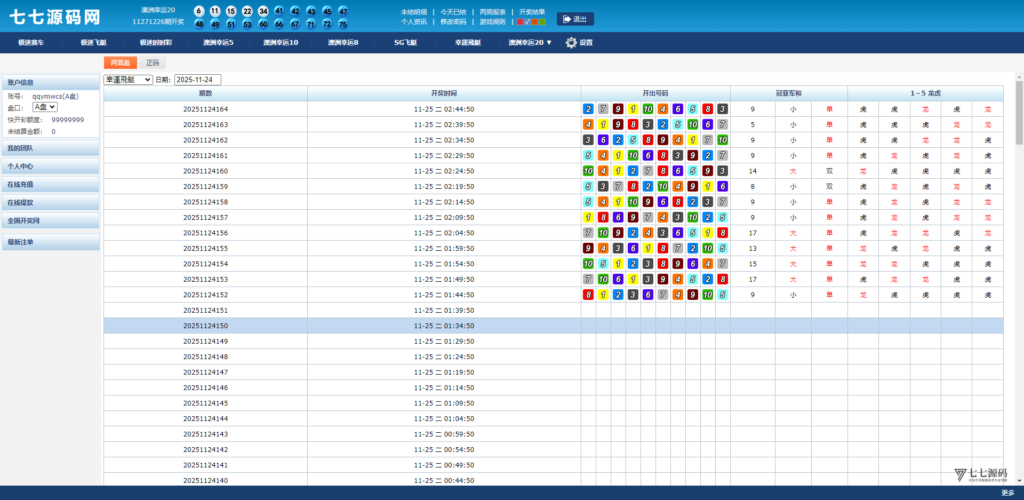Image resolution: width=1024 pixels, height=500 pixels.
Task: Click the 日期 date input field
Action: pyautogui.click(x=197, y=79)
